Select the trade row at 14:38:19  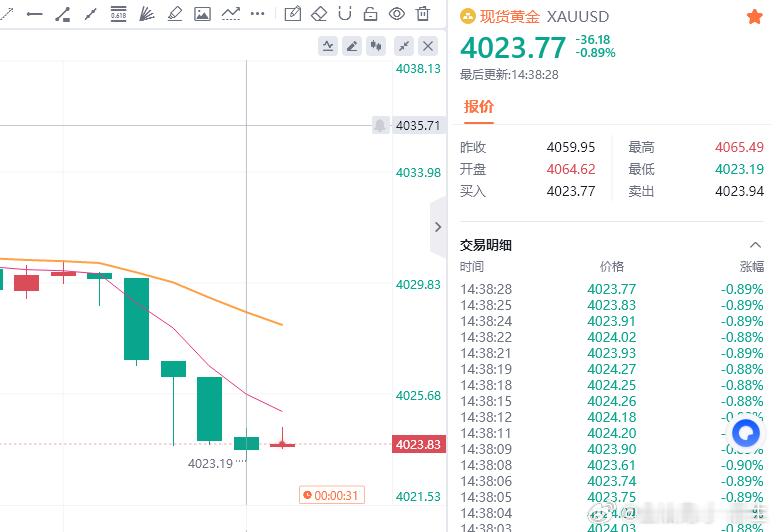click(x=612, y=369)
